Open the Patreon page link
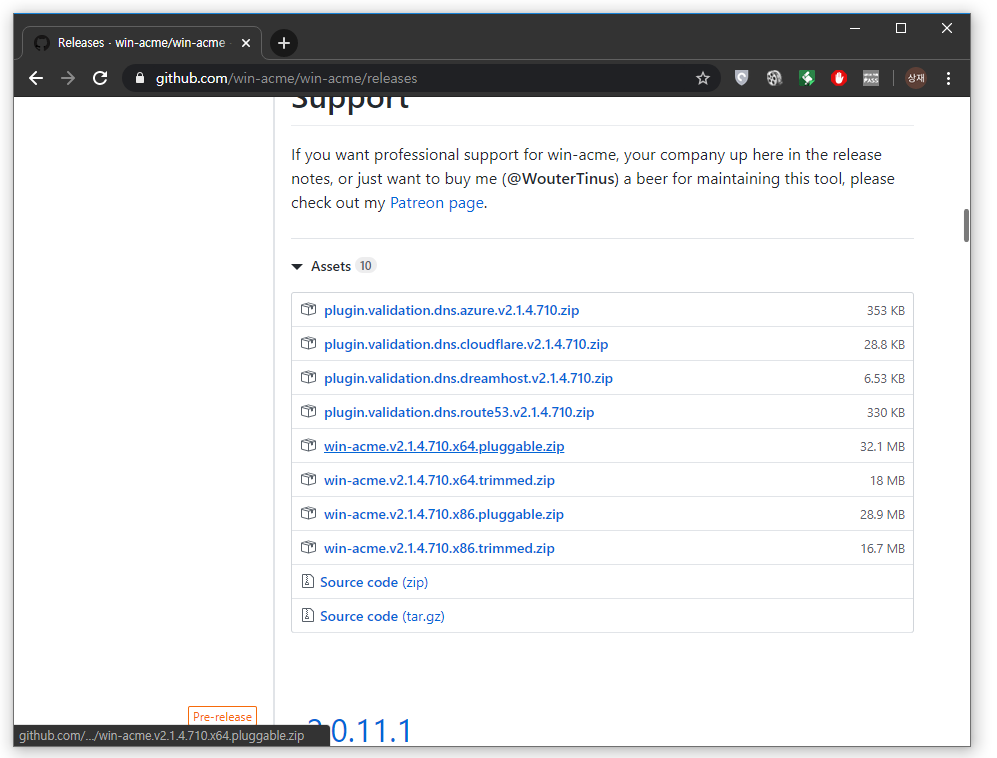997x758 pixels. (437, 203)
